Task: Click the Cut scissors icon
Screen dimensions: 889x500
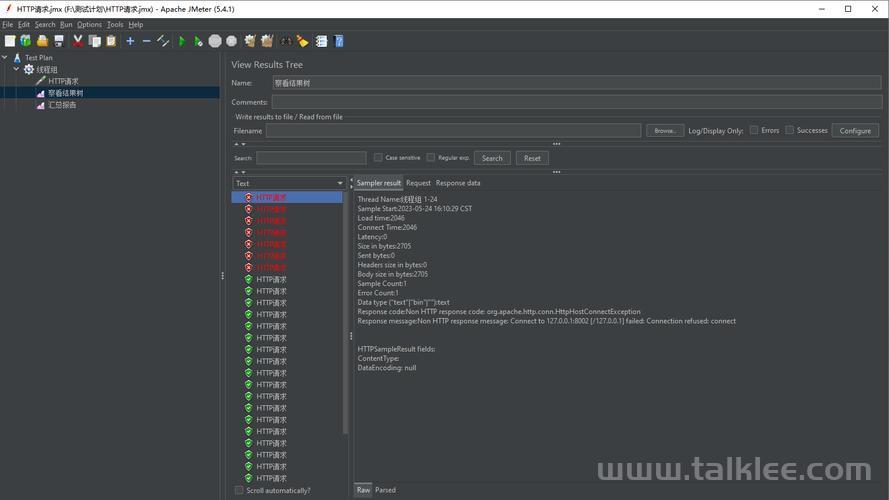Action: click(78, 41)
